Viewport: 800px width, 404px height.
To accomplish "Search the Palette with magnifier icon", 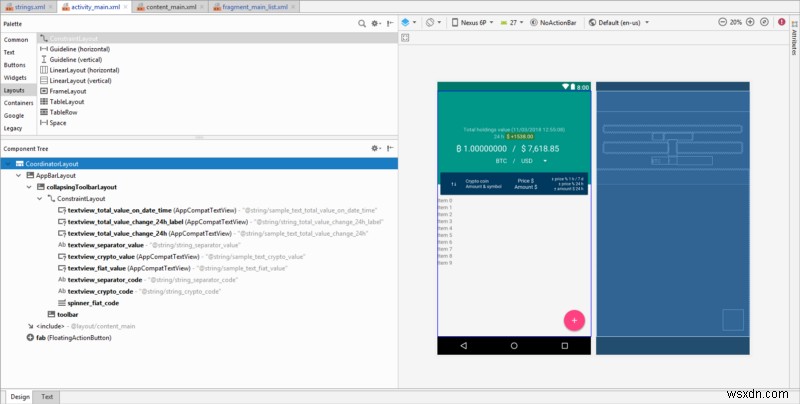I will pos(362,23).
